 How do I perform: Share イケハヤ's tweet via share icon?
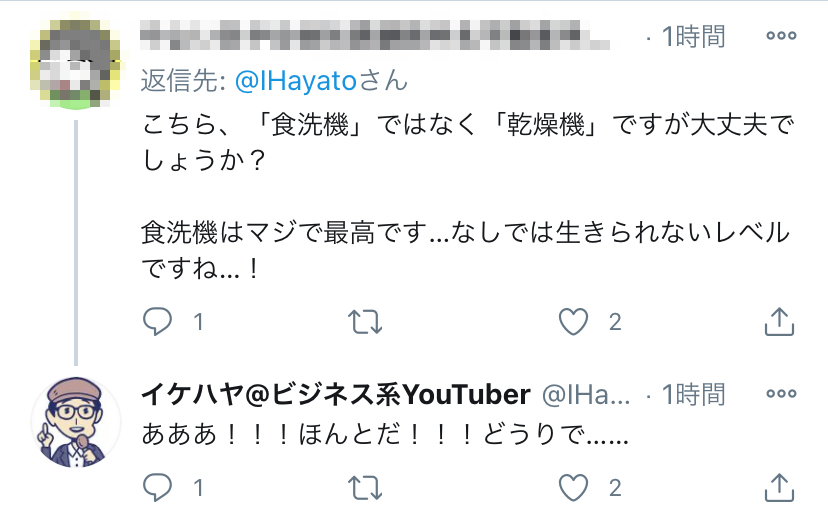click(x=779, y=488)
